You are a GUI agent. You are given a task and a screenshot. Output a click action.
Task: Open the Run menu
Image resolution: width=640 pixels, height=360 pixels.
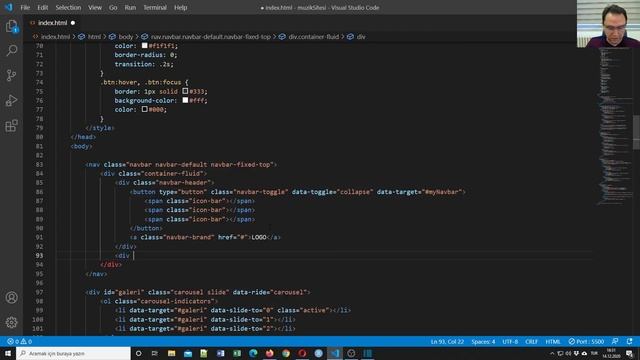(x=130, y=7)
